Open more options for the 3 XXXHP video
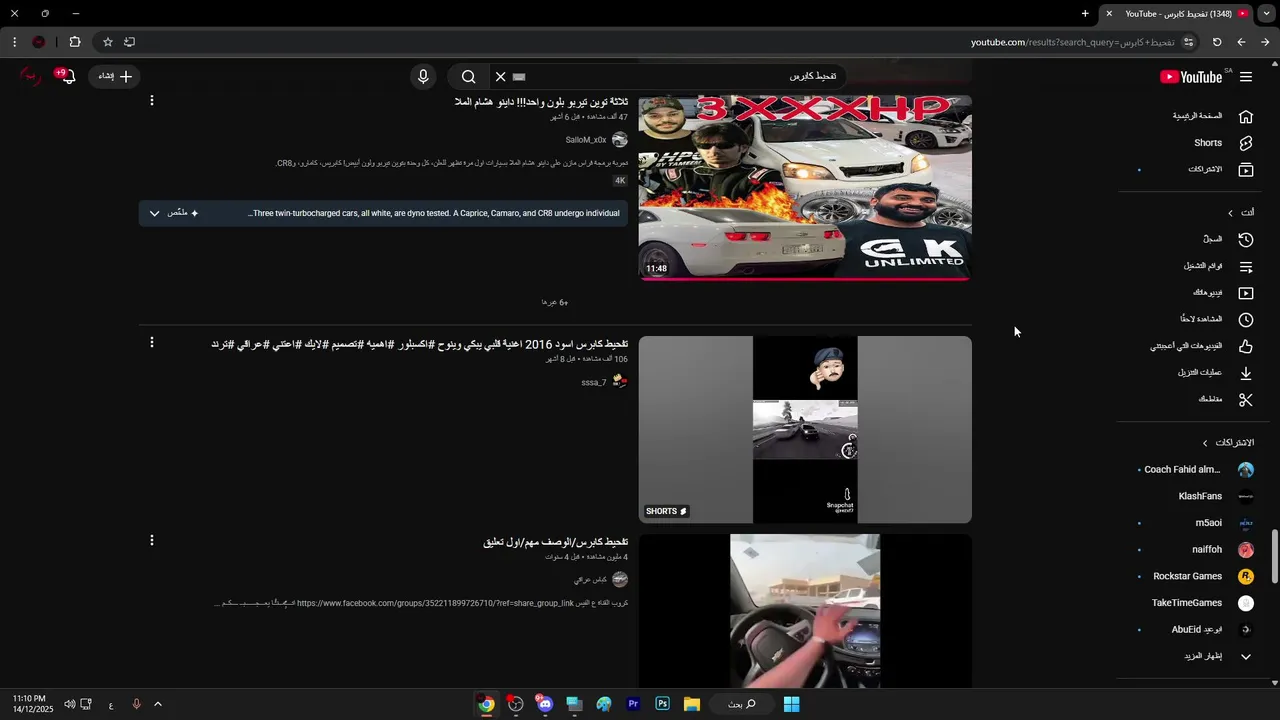The height and width of the screenshot is (720, 1280). pyautogui.click(x=151, y=101)
